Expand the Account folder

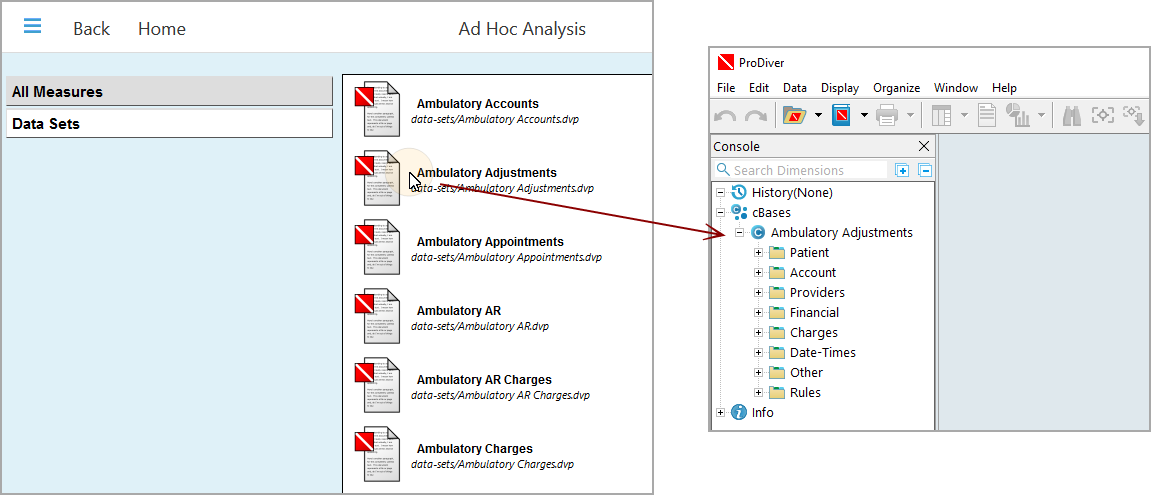(758, 272)
